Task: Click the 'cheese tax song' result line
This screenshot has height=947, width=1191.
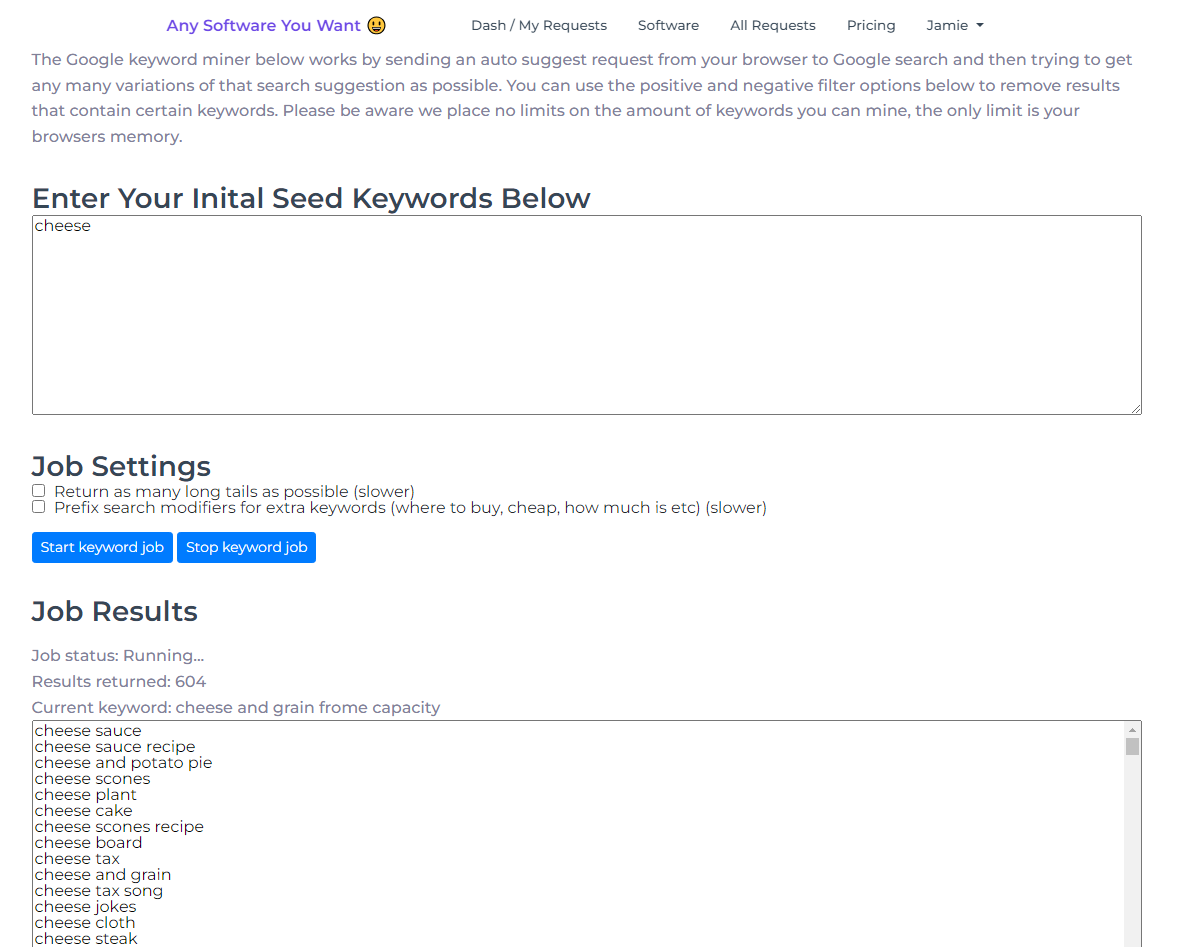Action: pyautogui.click(x=99, y=891)
